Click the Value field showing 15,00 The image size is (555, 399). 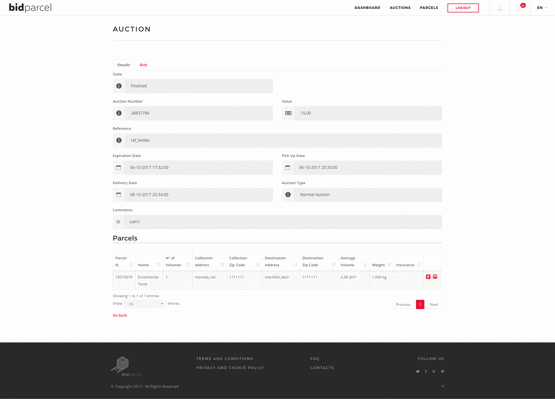coord(368,113)
